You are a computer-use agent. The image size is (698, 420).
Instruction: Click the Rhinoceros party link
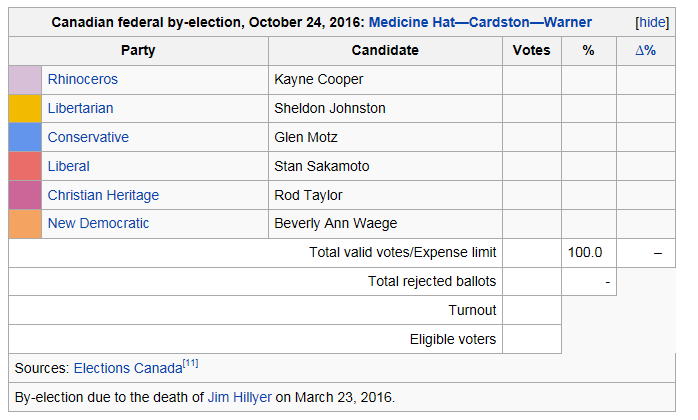(83, 79)
